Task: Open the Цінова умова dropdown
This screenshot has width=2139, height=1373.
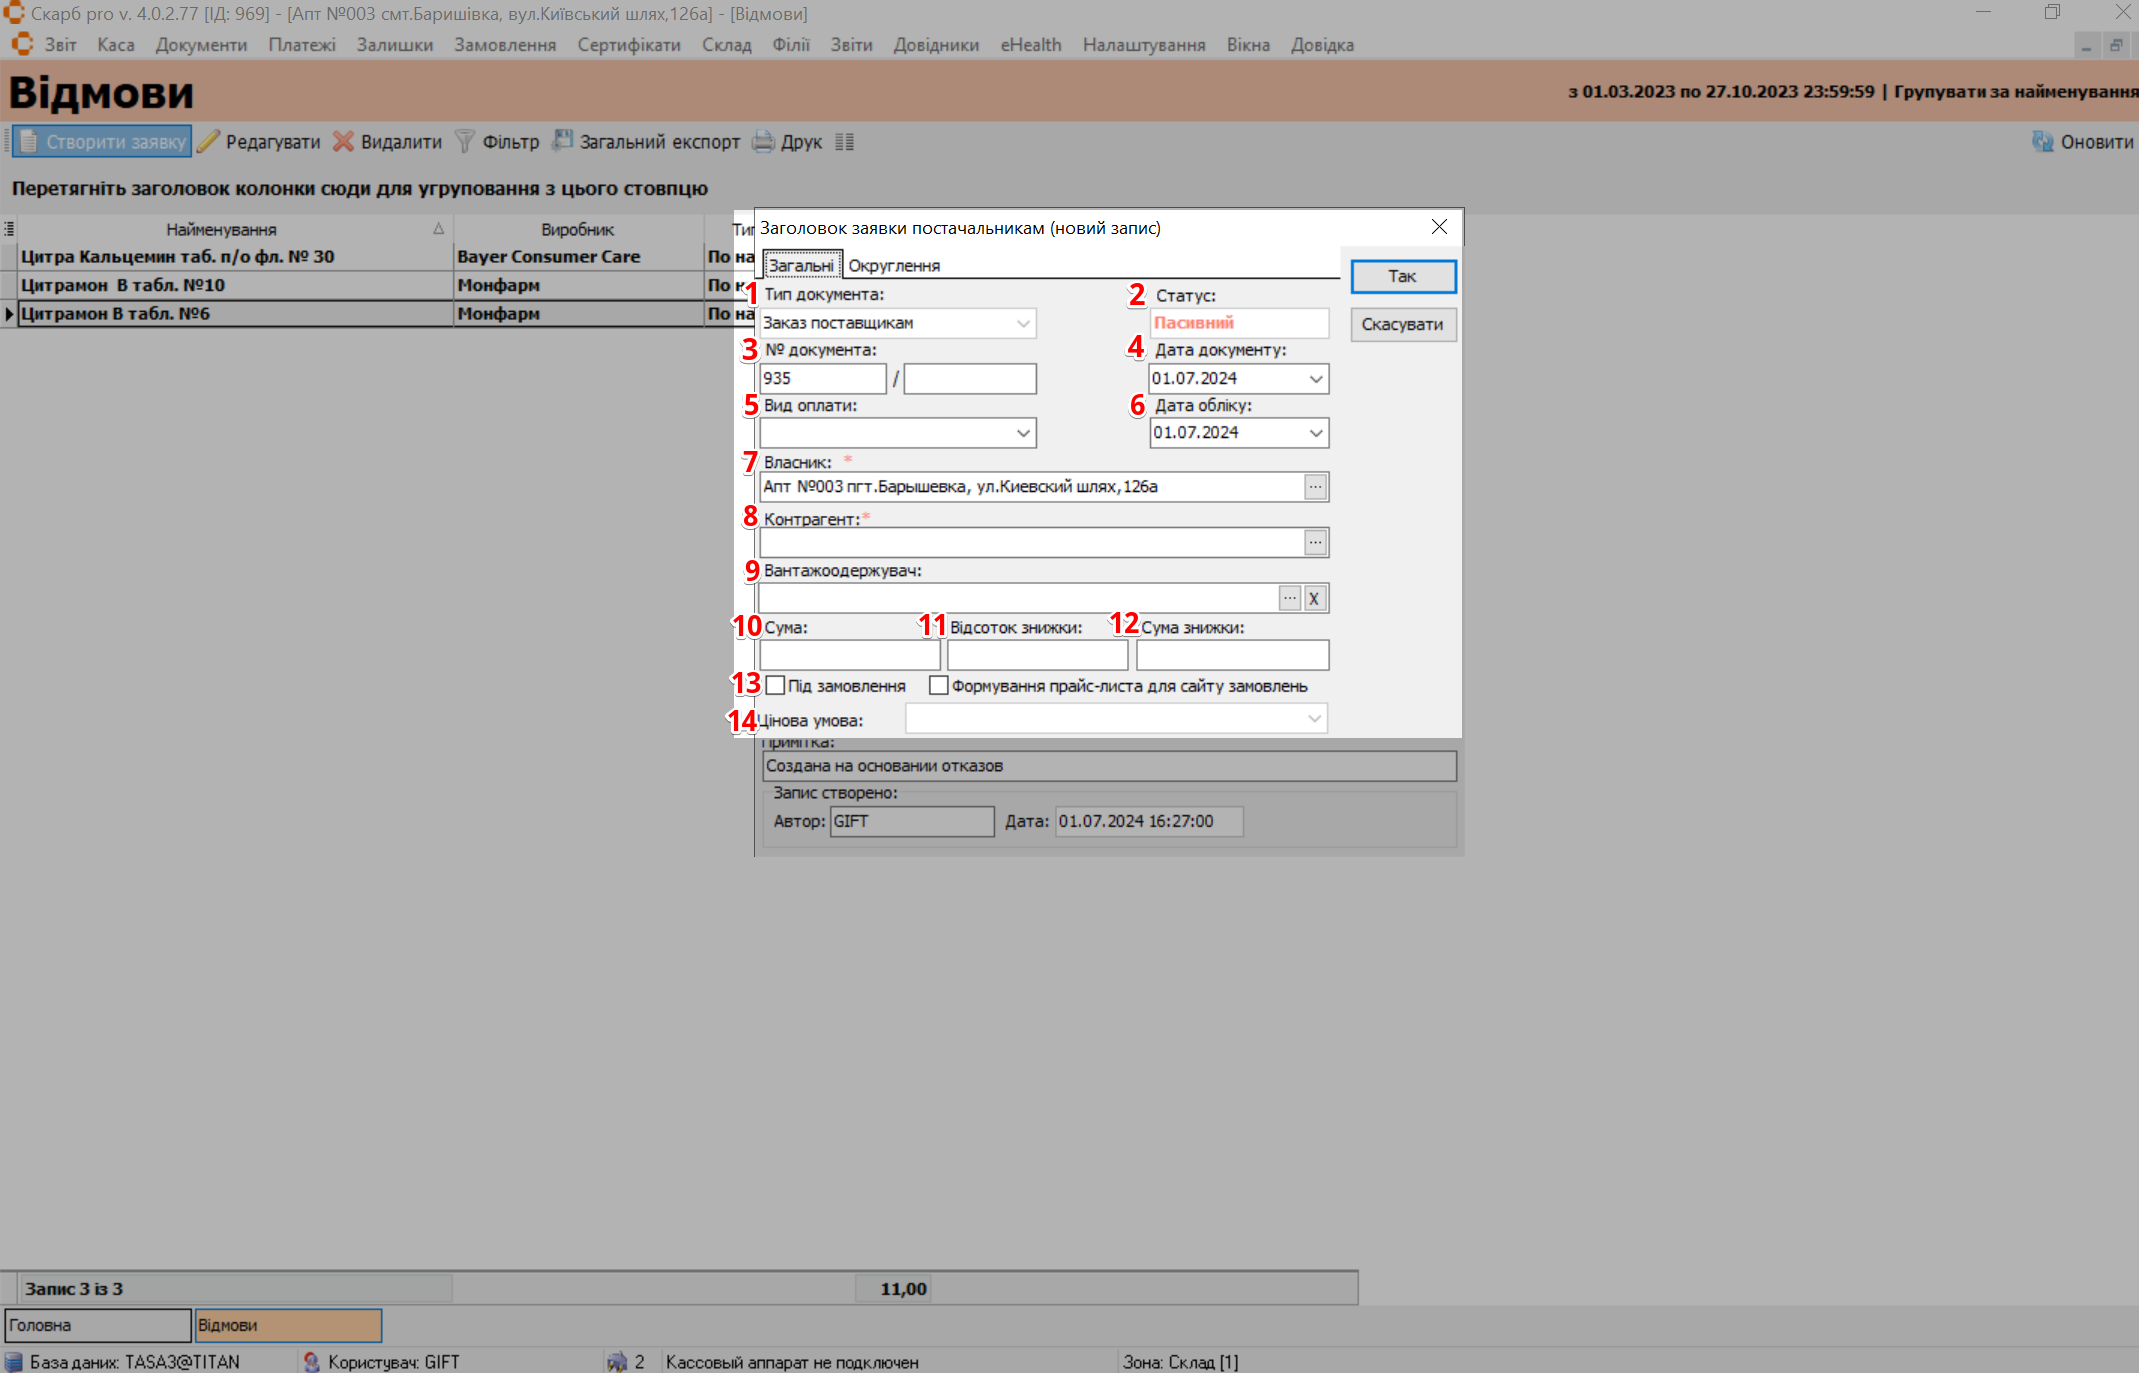Action: (x=1314, y=719)
